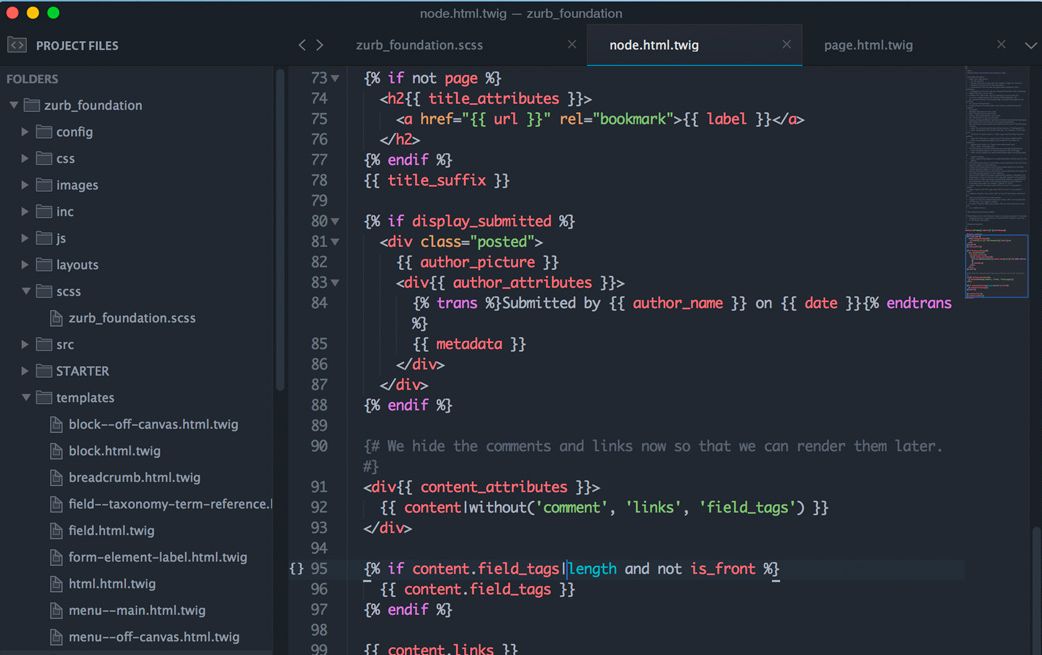Open block.html.twig from templates
The image size is (1042, 655).
click(114, 450)
